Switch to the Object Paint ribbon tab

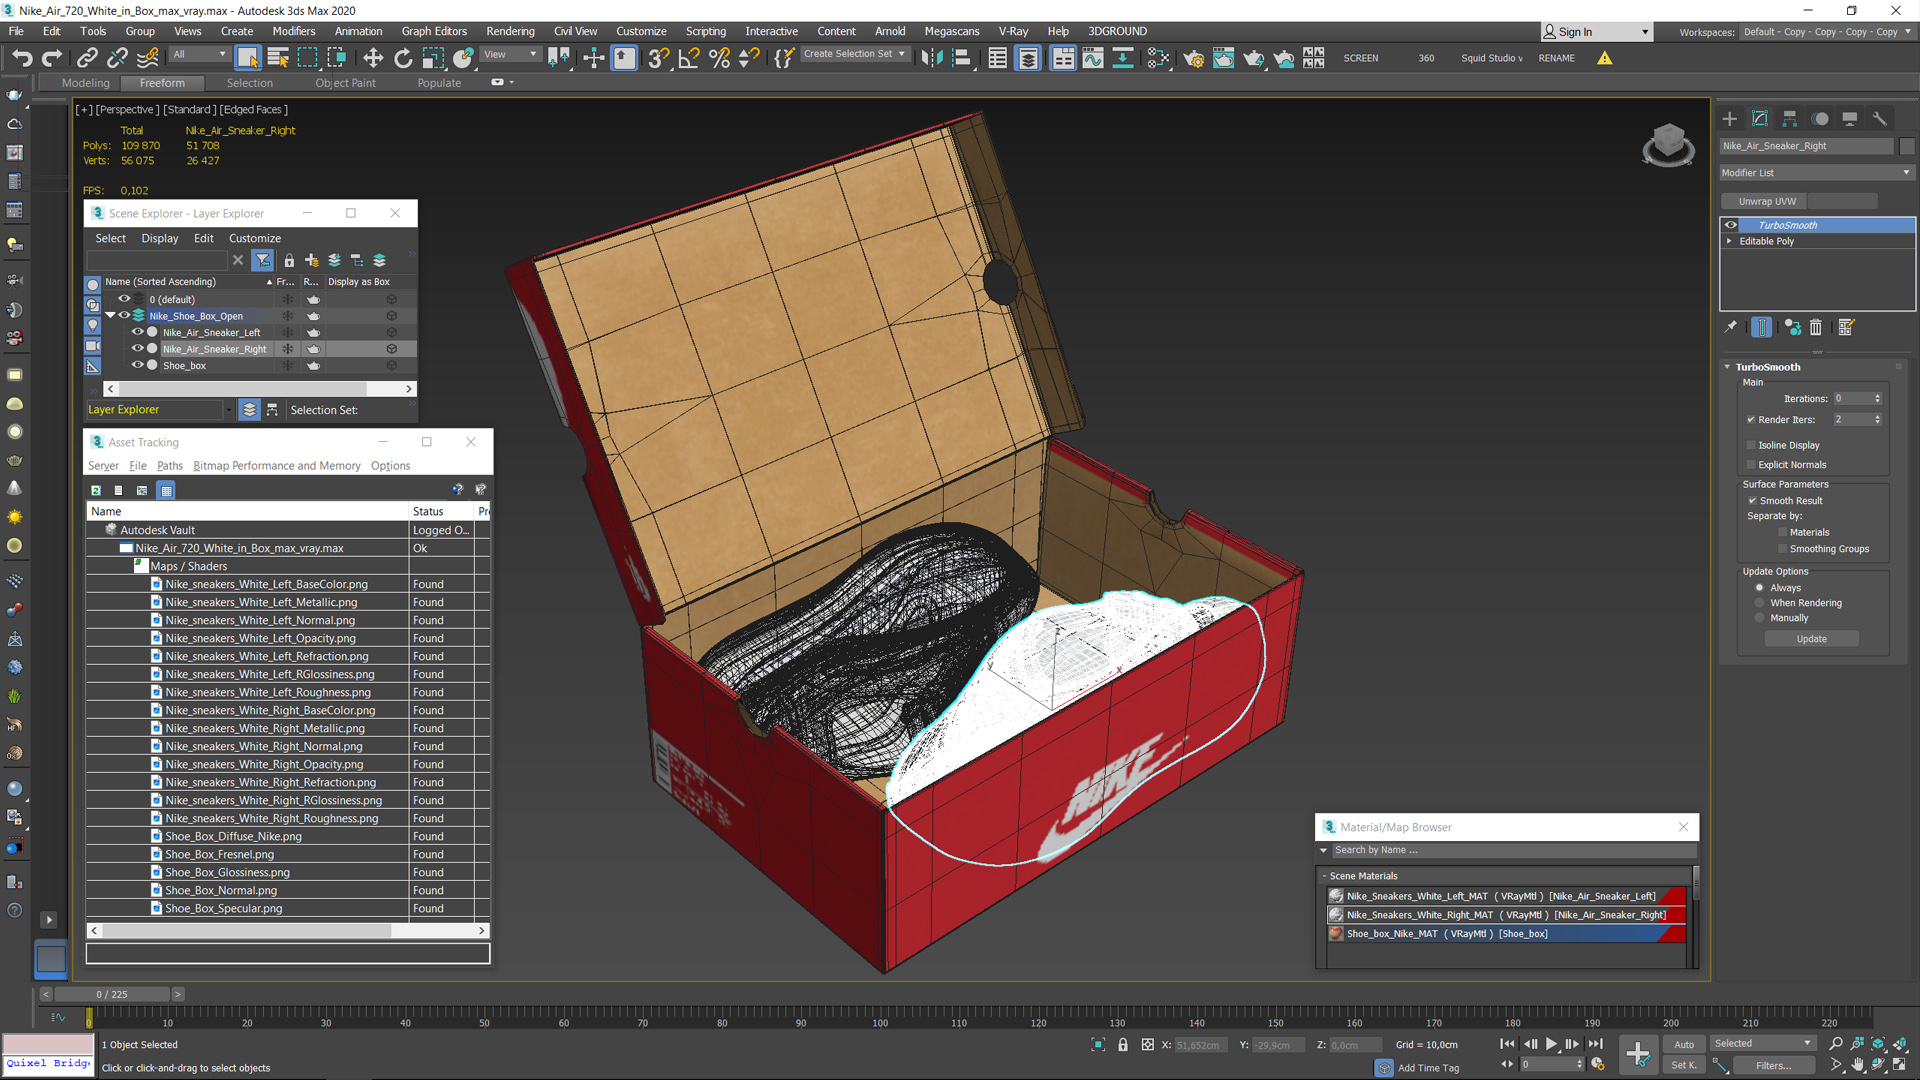tap(345, 83)
